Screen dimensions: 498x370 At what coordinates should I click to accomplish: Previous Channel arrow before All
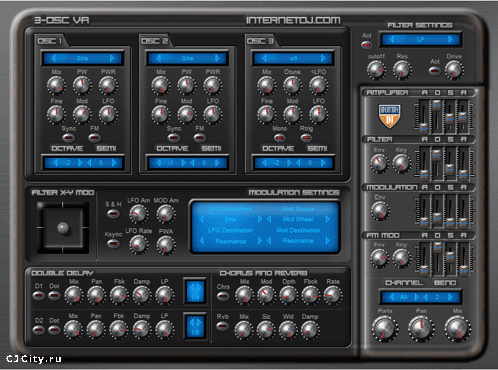392,297
